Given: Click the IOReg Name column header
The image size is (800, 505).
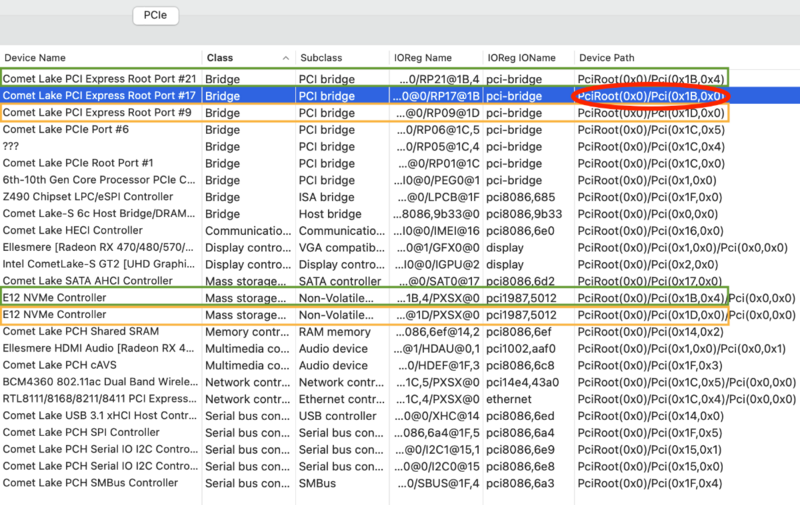Looking at the screenshot, I should point(424,57).
